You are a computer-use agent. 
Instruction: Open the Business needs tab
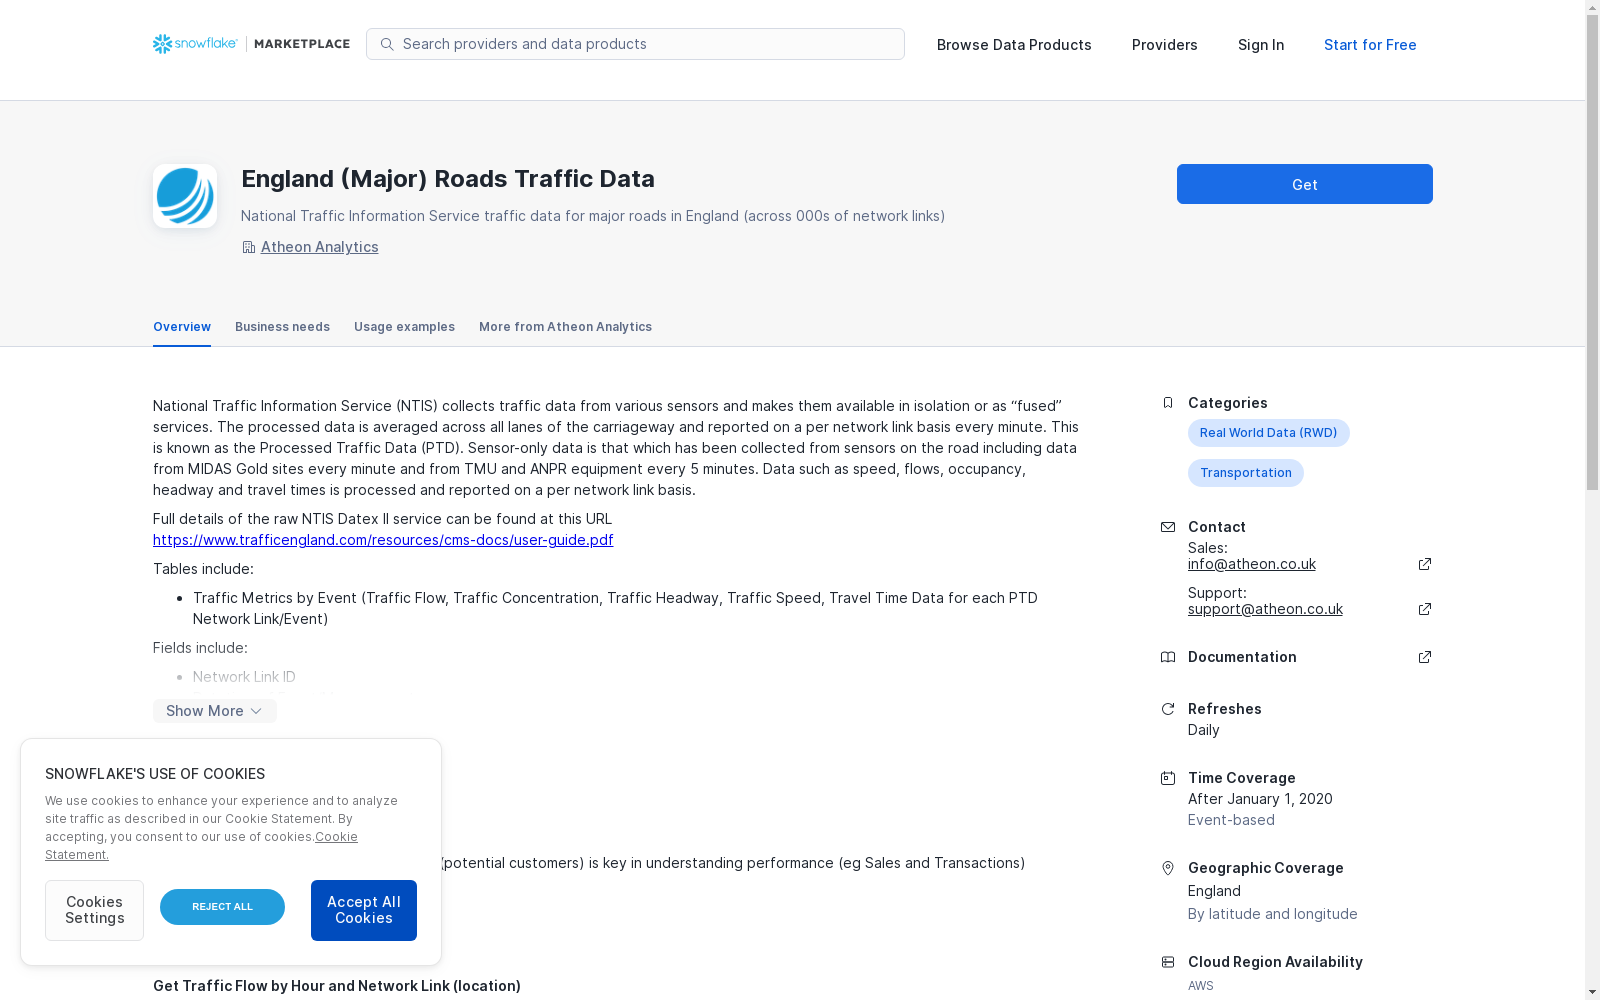coord(282,327)
